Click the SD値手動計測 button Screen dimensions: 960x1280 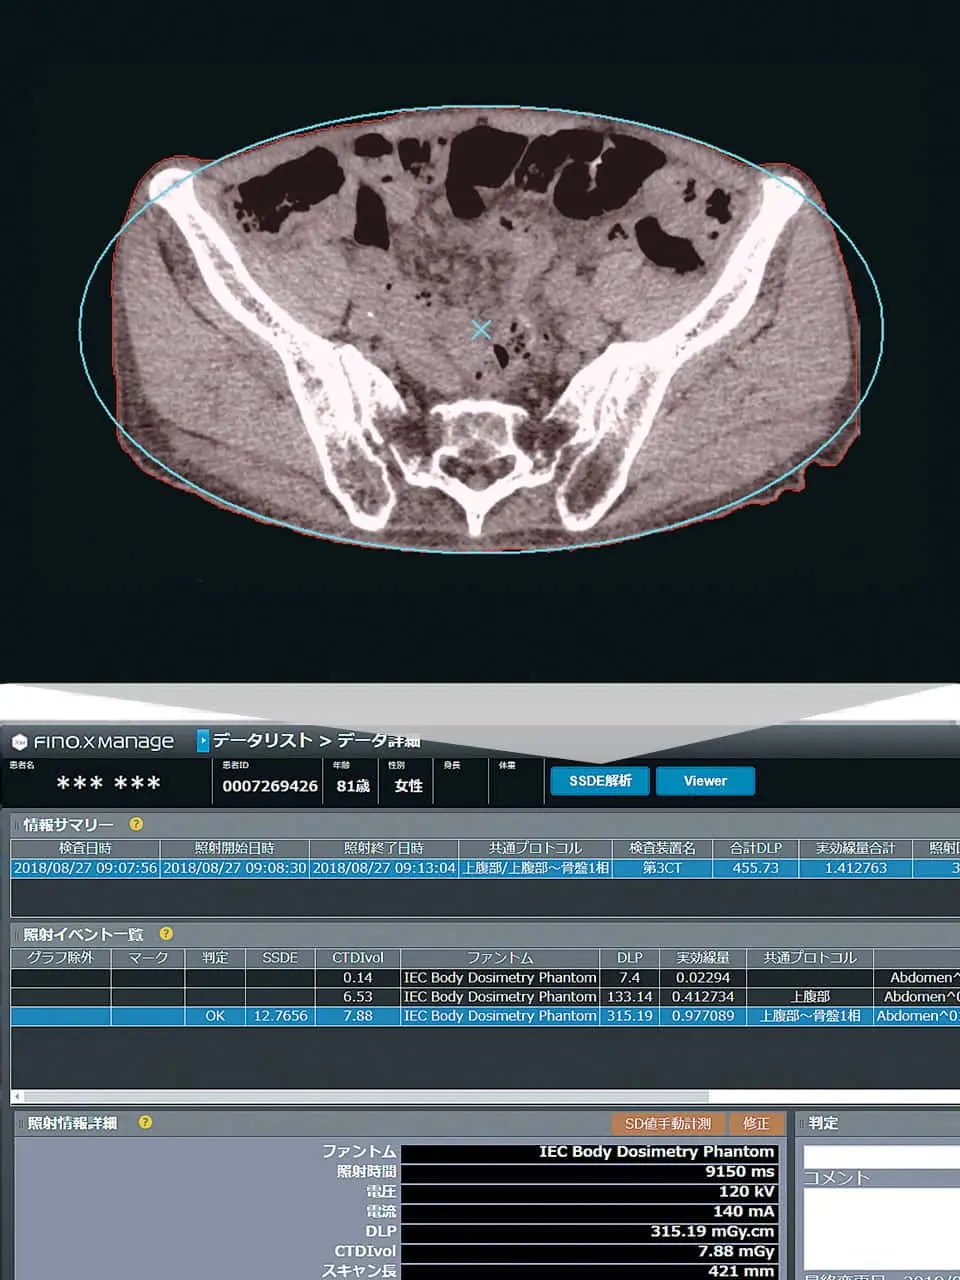click(667, 1124)
